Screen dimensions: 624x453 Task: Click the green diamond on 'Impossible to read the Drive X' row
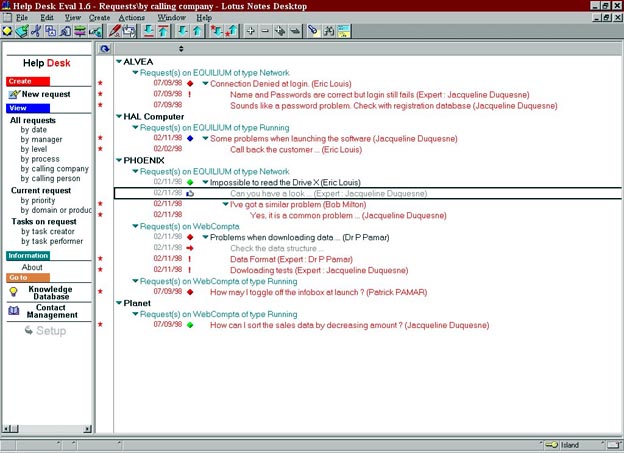190,182
